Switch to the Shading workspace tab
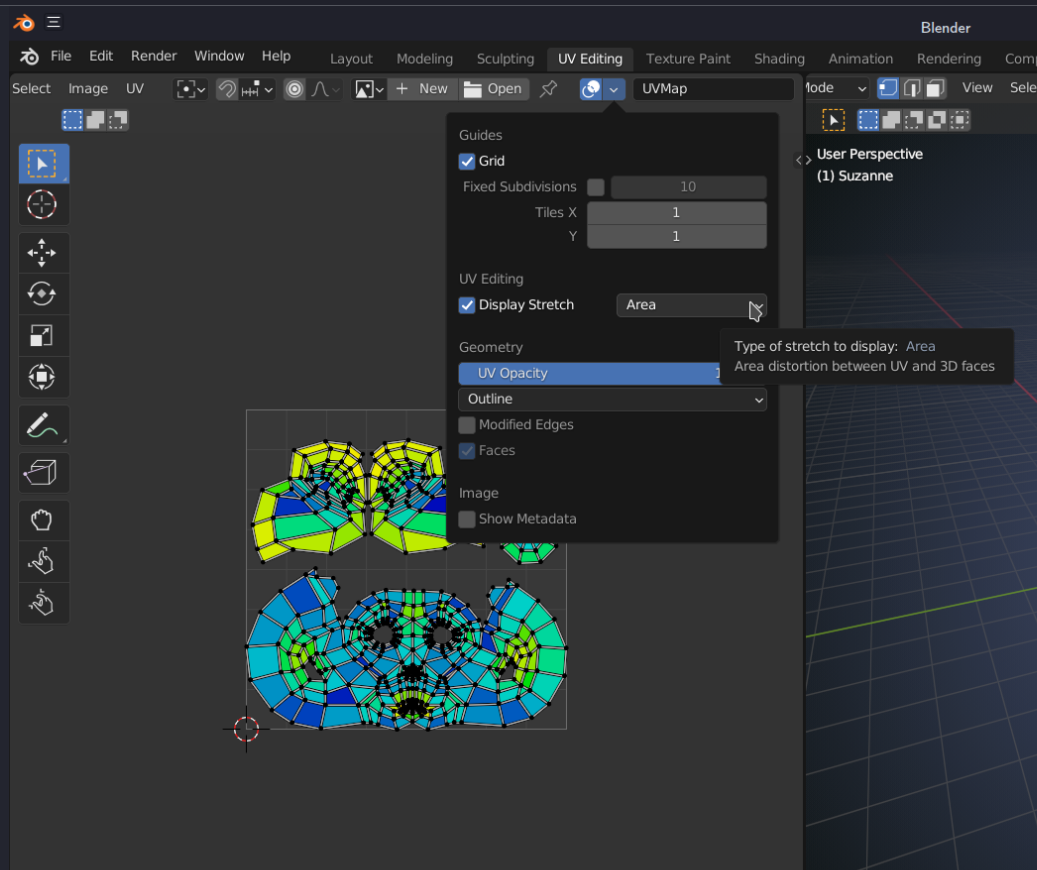The height and width of the screenshot is (870, 1037). (x=779, y=59)
